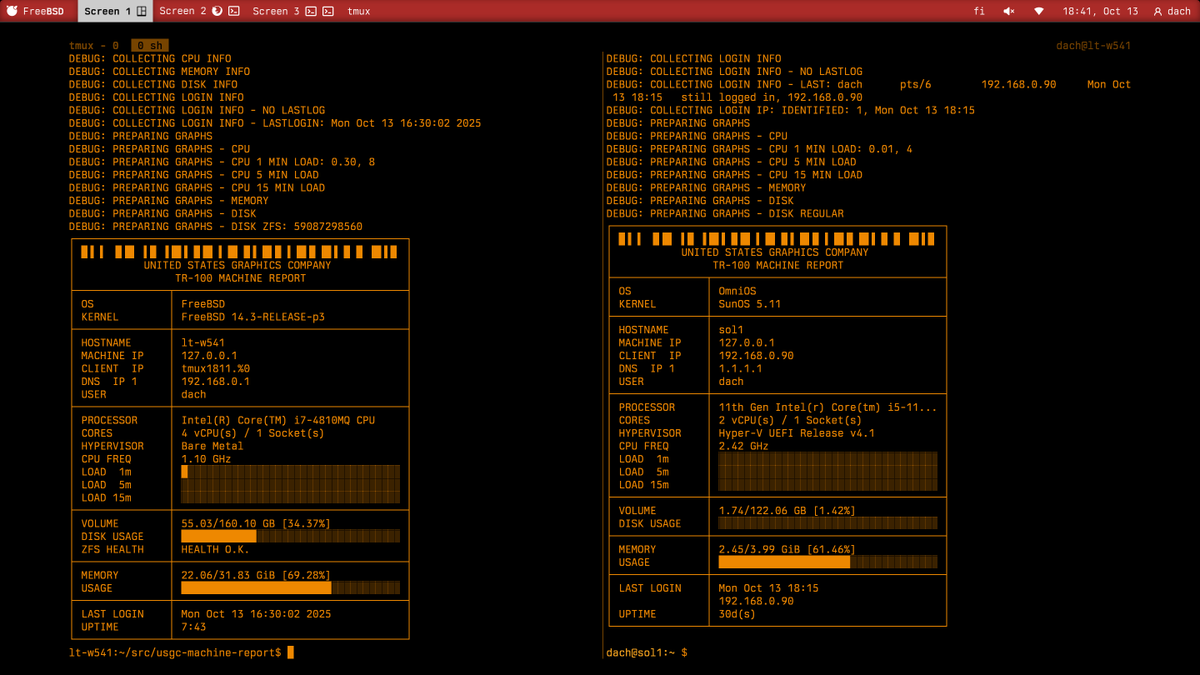Switch to Screen 2 workspace
This screenshot has width=1200, height=675.
click(x=199, y=11)
